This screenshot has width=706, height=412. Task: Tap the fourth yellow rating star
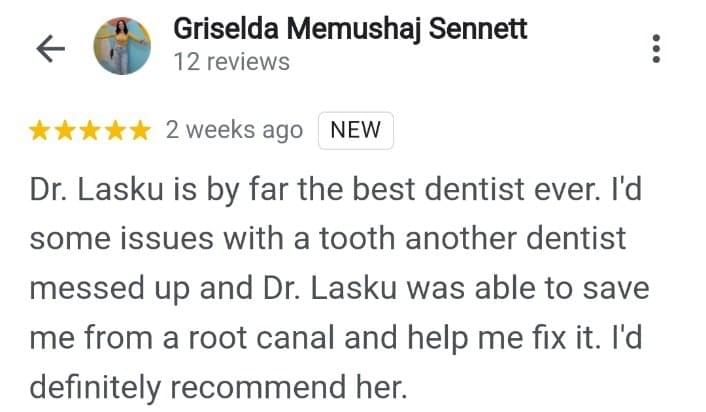tap(116, 131)
